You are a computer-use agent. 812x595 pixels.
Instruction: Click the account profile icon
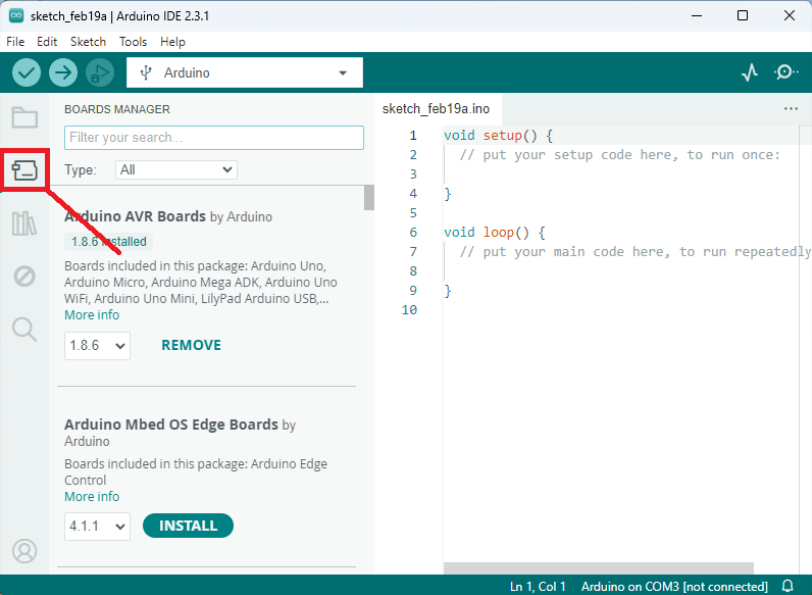point(25,550)
